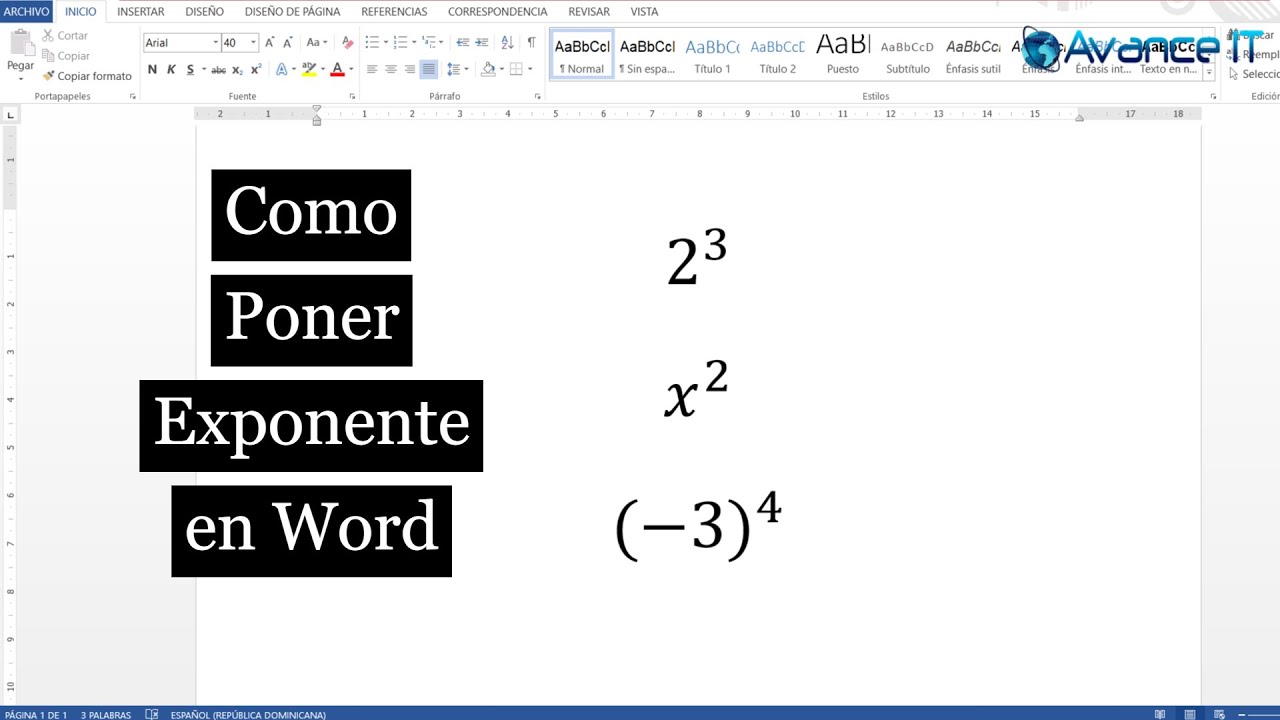Screen dimensions: 1280x720
Task: Click the x² equation in the document
Action: pos(697,390)
